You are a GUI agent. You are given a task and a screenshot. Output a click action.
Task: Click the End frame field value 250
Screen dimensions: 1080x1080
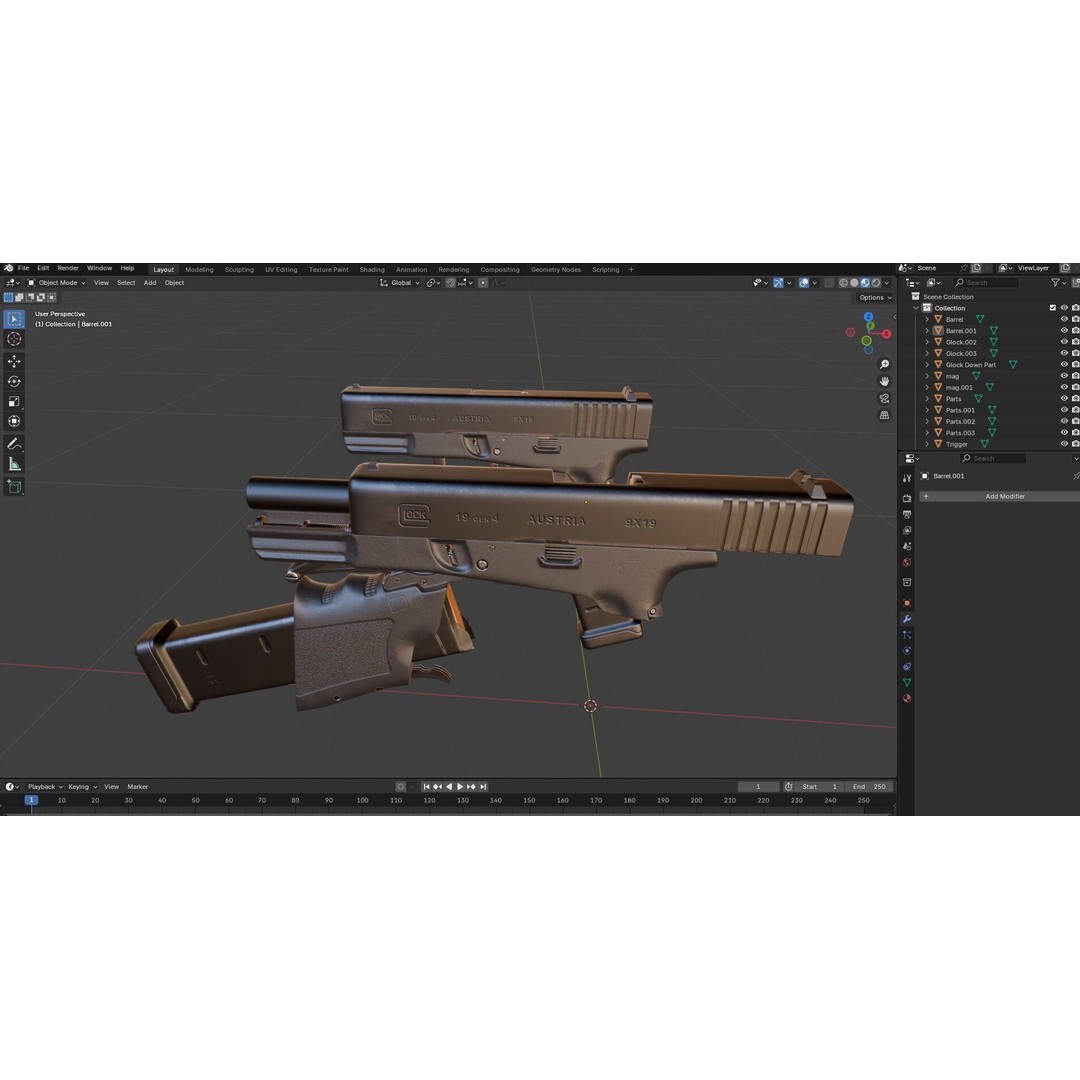[870, 787]
